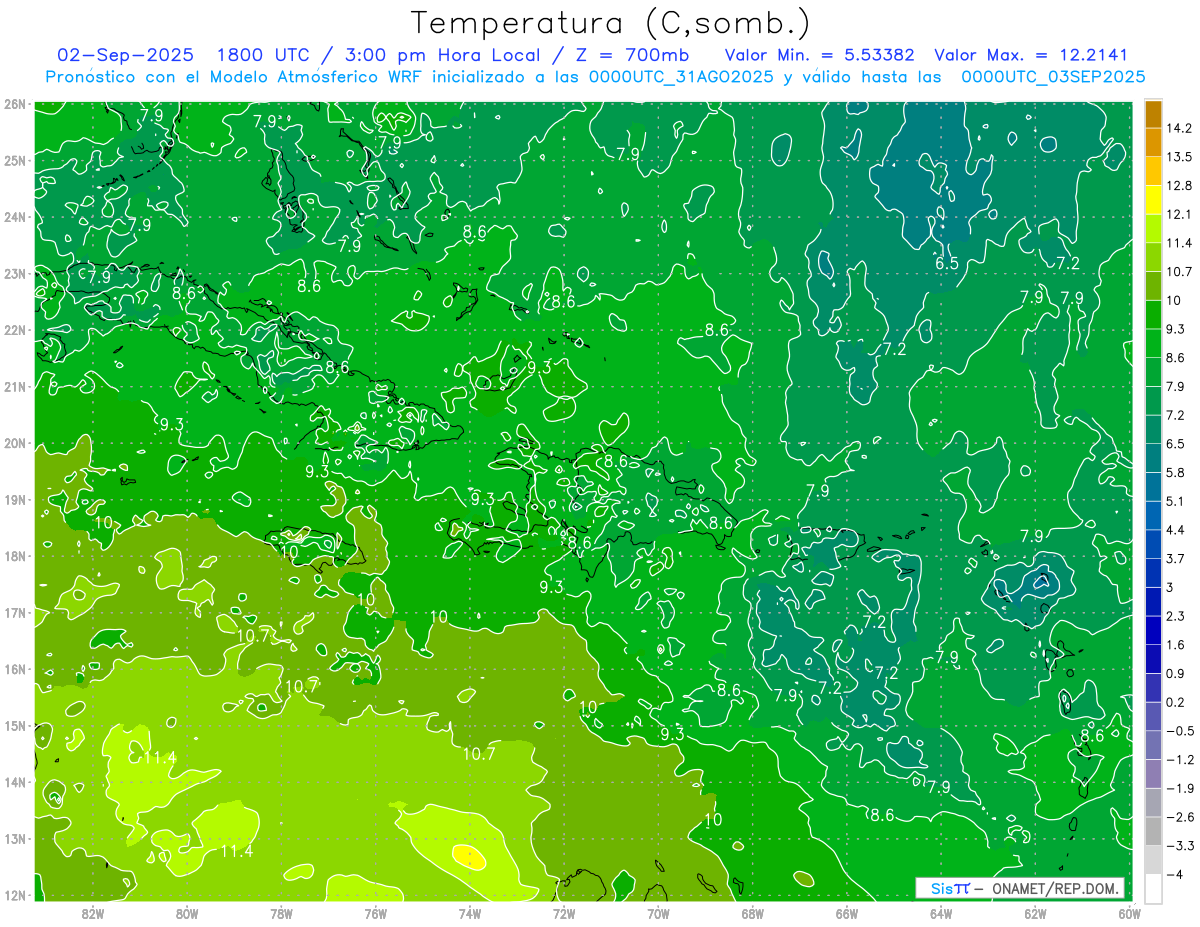The image size is (1200, 927).
Task: Click the colorbar label "5.8"
Action: tap(1176, 472)
